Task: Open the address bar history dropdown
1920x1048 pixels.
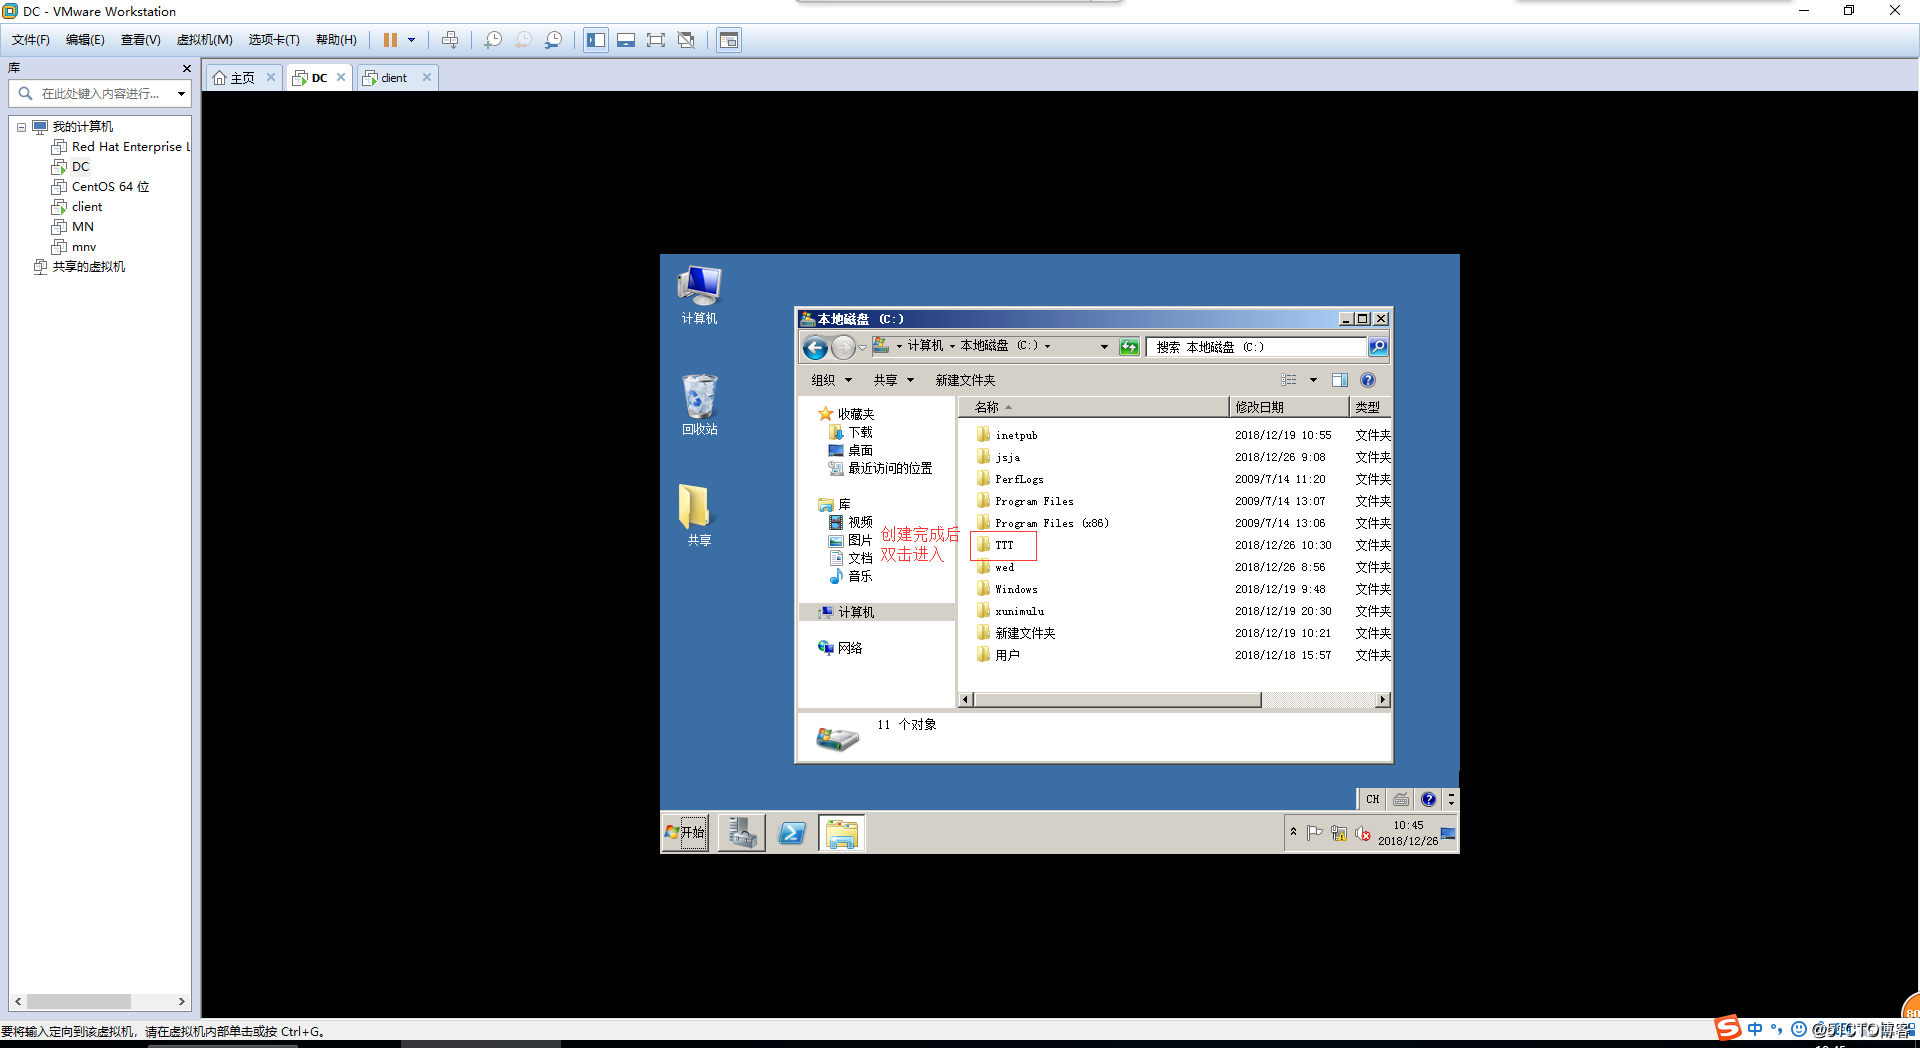Action: [1104, 347]
